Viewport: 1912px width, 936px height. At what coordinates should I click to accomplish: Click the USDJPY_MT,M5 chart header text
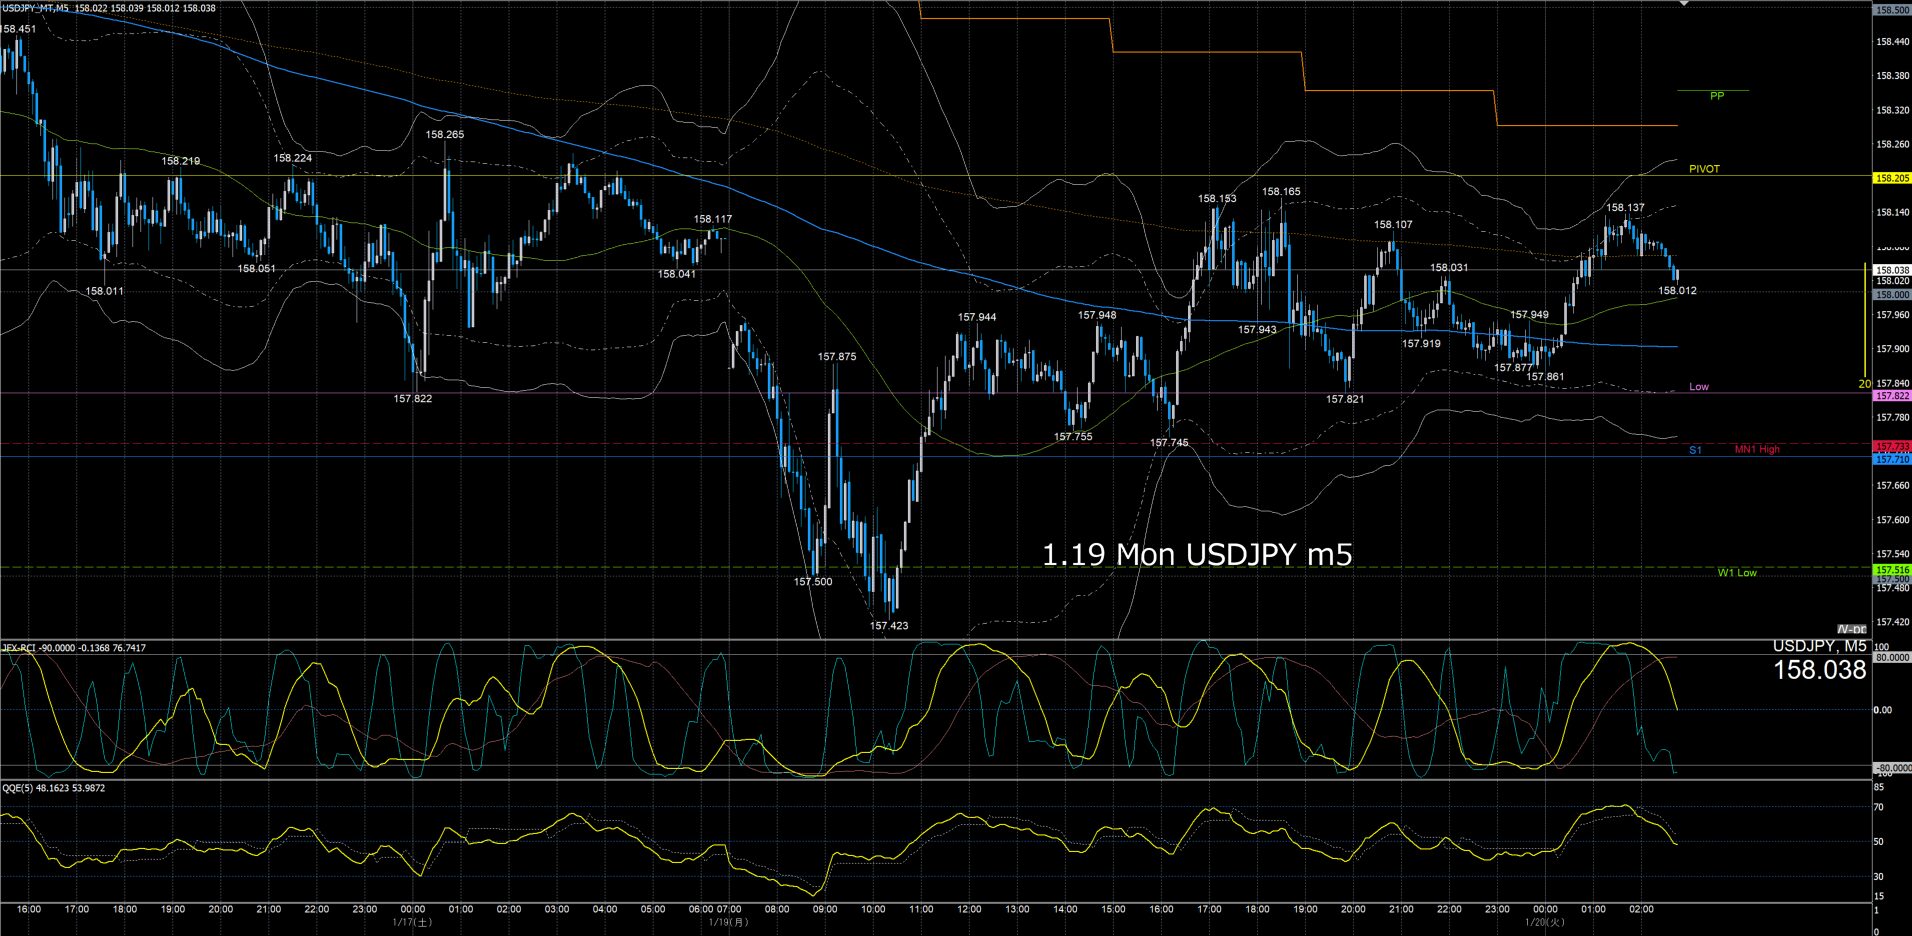coord(36,8)
